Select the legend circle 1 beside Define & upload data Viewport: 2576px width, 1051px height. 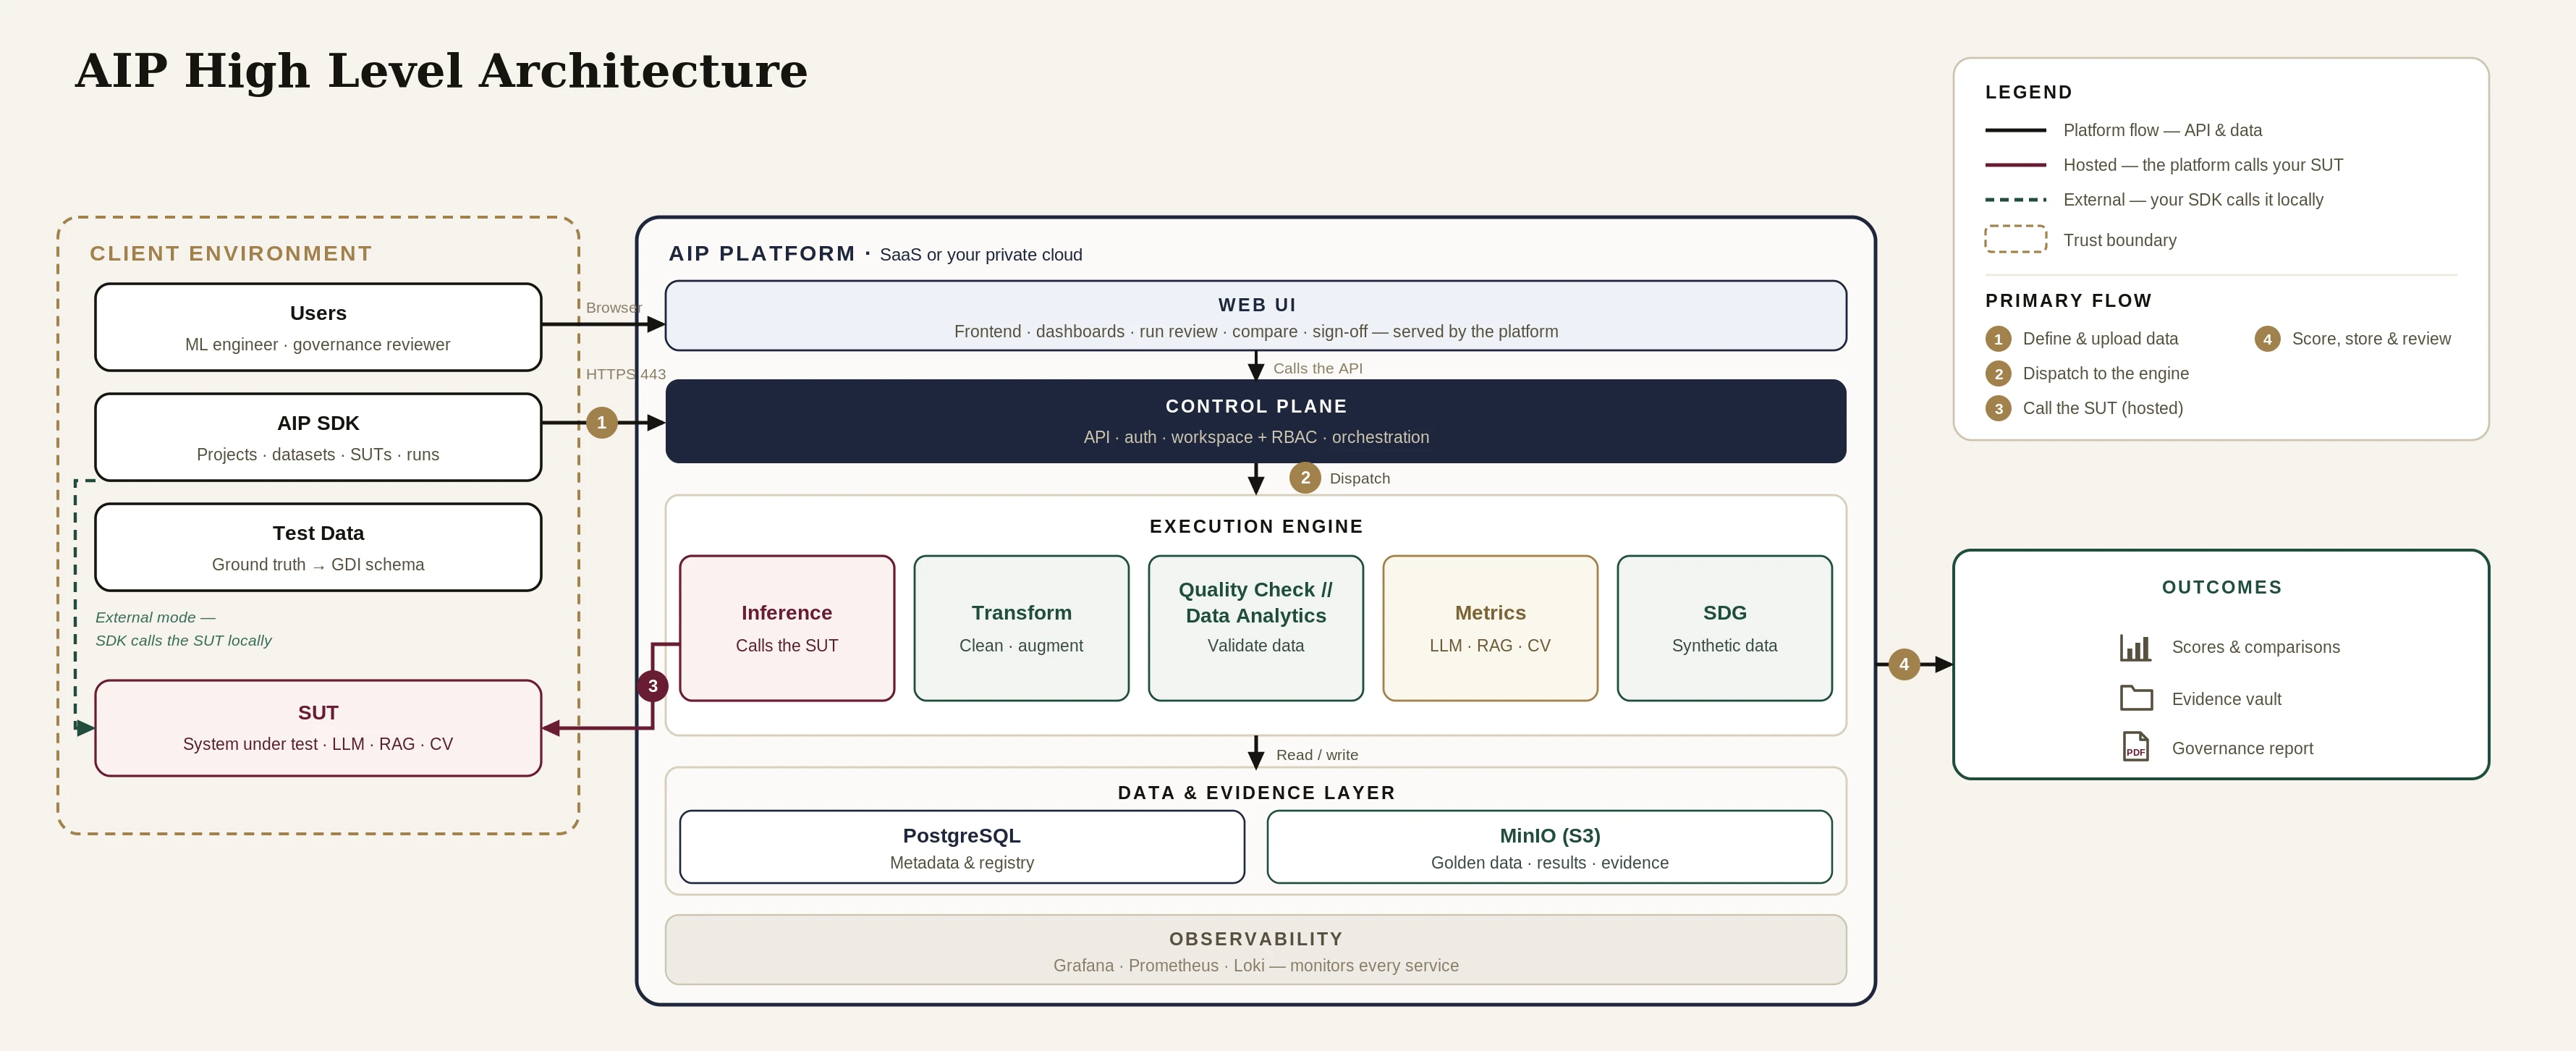pos(1998,339)
